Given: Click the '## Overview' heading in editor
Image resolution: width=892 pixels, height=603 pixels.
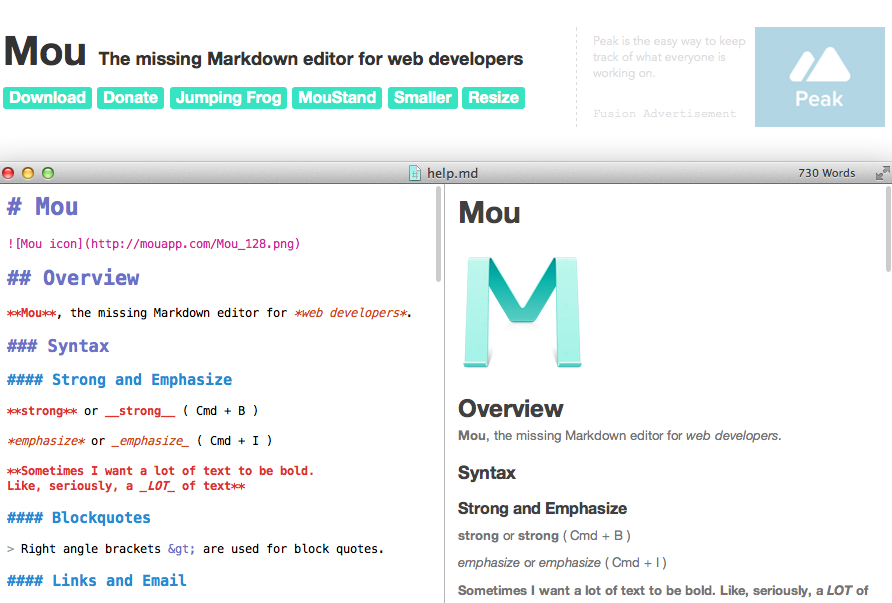Looking at the screenshot, I should pos(73,278).
